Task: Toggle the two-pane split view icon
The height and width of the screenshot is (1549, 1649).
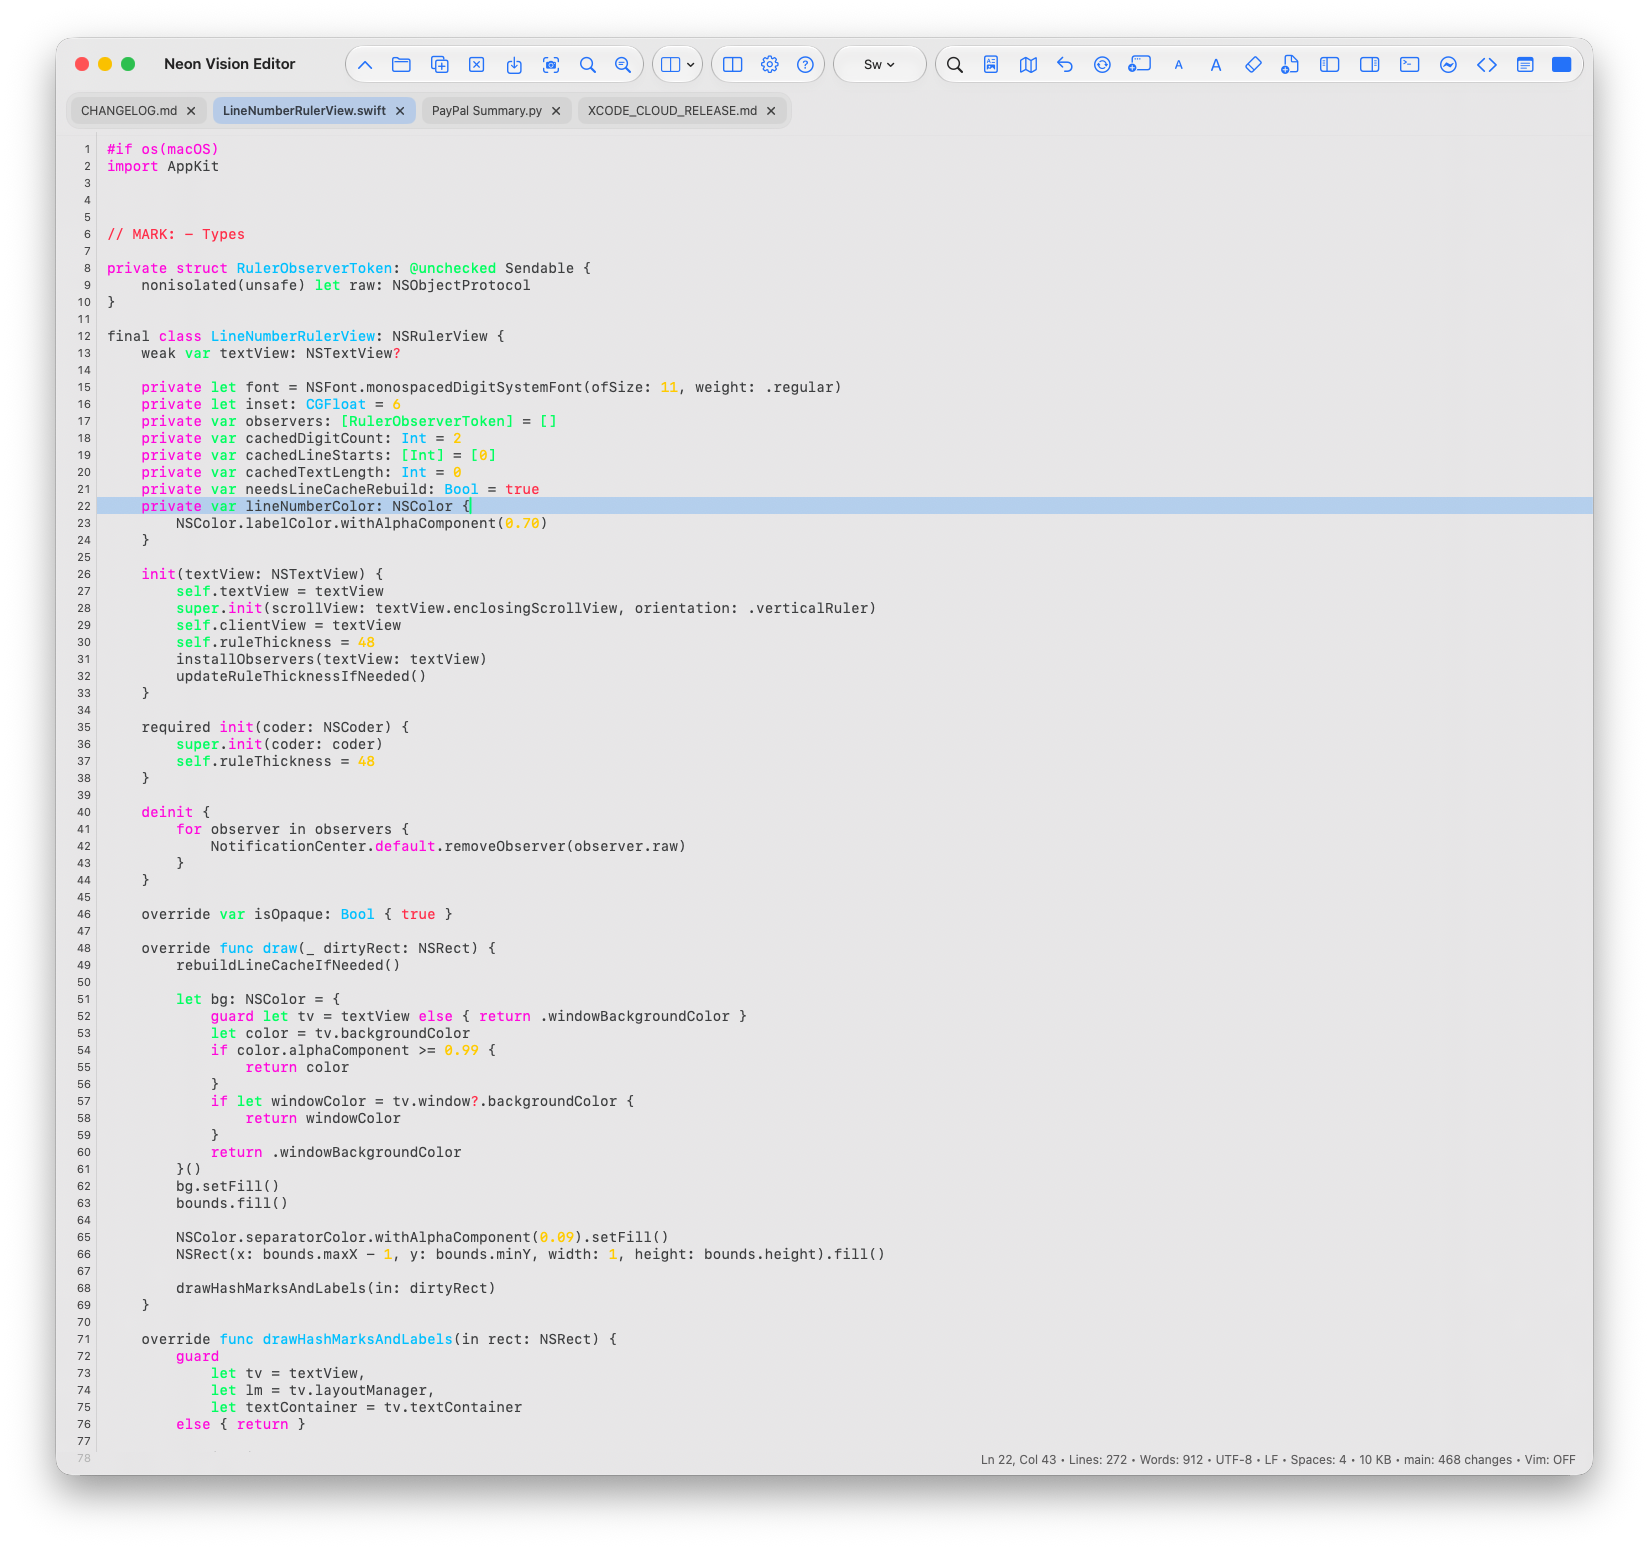Action: click(x=733, y=65)
